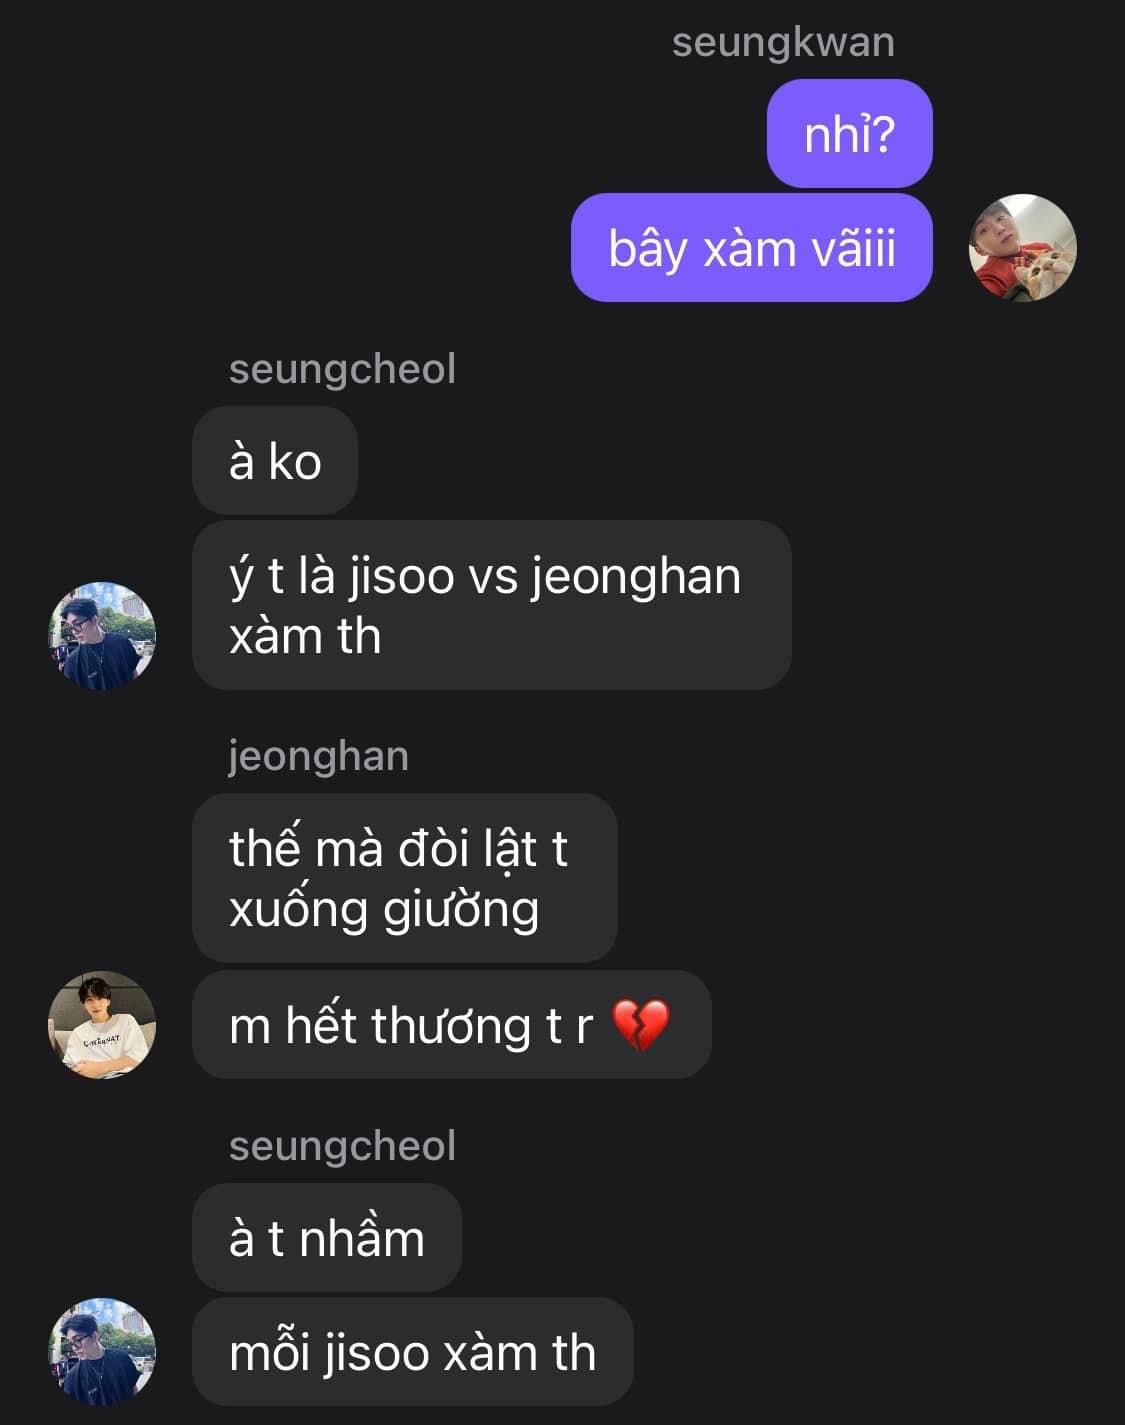Screen dimensions: 1125x1425
Task: Tap the 'mỗi jisoo xàm th' message bubble
Action: tap(412, 1351)
